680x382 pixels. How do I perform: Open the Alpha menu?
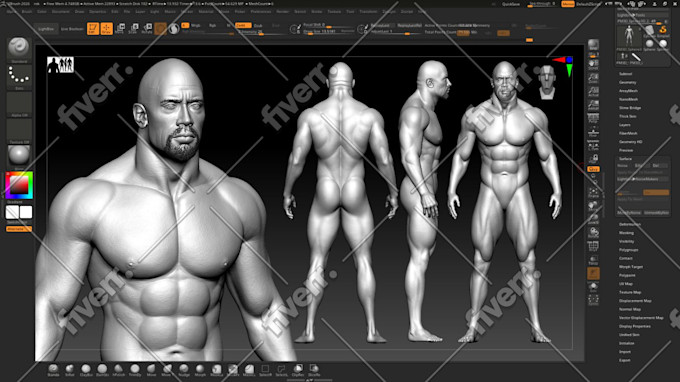click(12, 11)
